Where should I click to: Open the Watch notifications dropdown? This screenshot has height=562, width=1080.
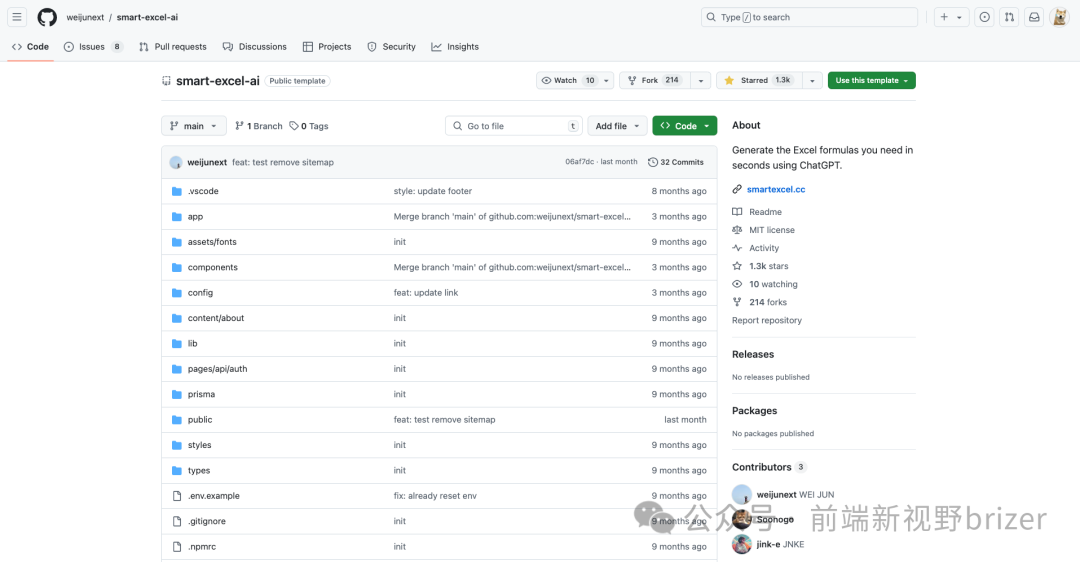[x=575, y=81]
